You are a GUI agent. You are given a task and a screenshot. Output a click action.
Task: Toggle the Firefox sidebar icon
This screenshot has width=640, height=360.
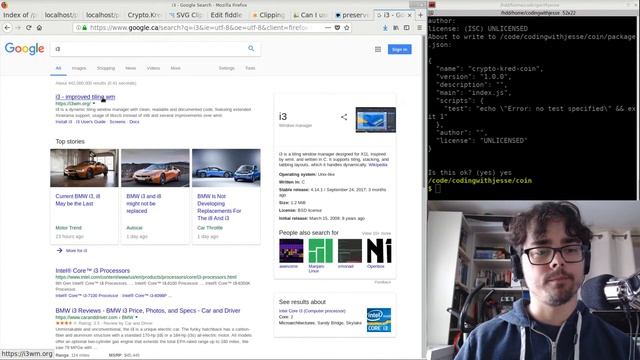pos(407,28)
